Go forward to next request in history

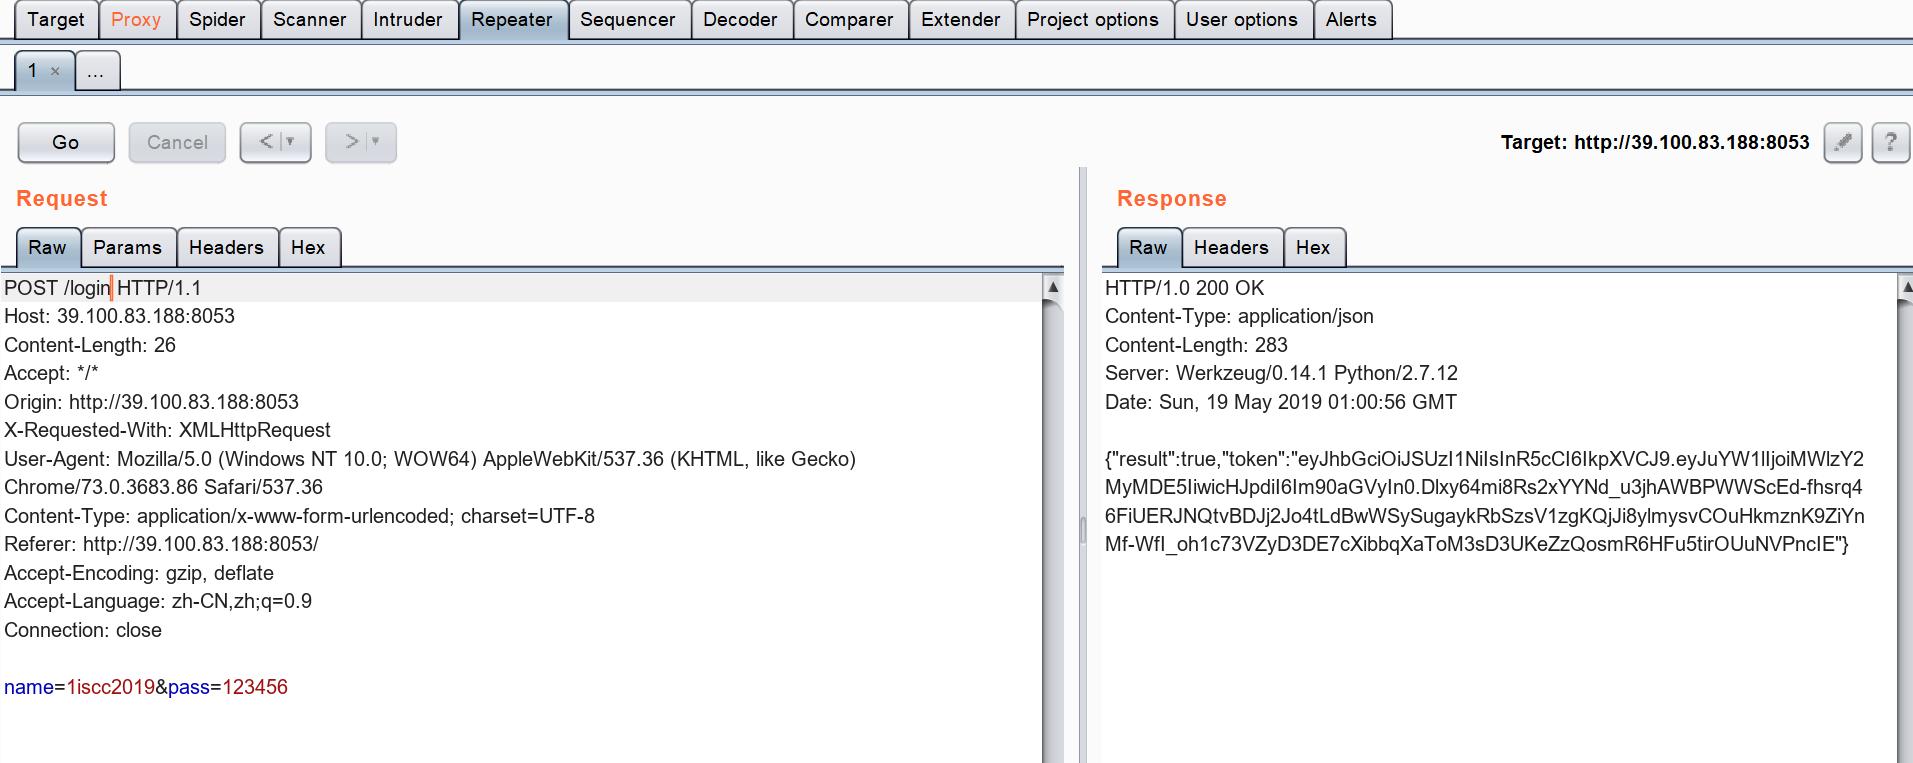point(351,142)
